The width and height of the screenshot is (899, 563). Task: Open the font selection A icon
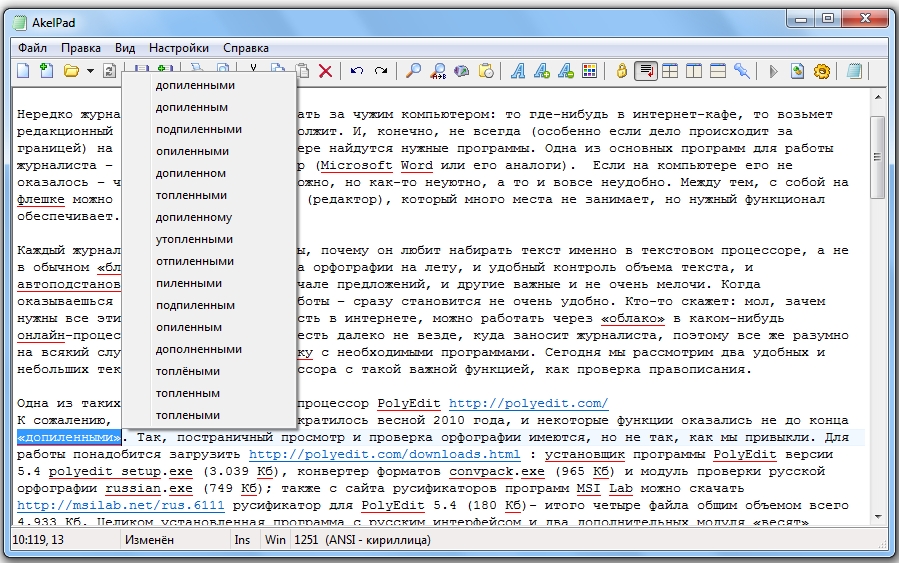[518, 71]
